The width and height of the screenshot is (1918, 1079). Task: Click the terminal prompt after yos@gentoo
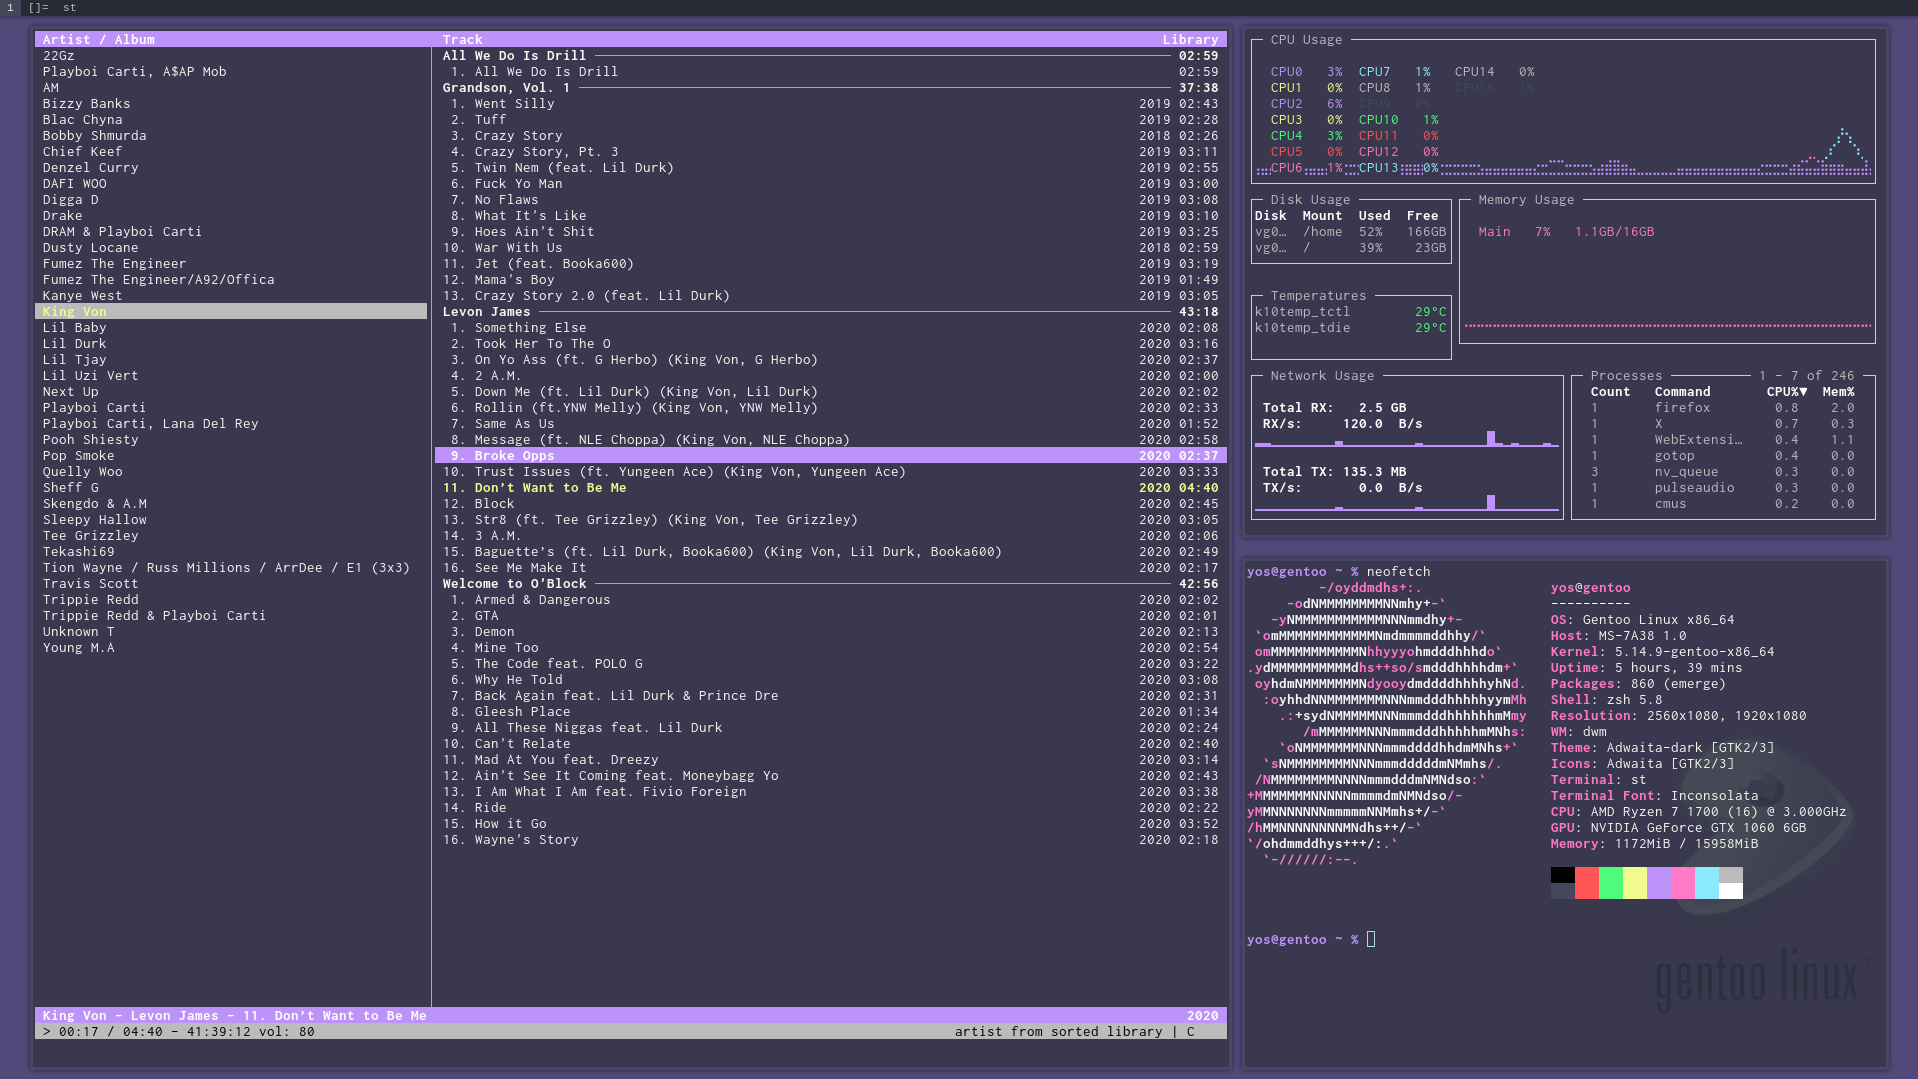[x=1371, y=939]
